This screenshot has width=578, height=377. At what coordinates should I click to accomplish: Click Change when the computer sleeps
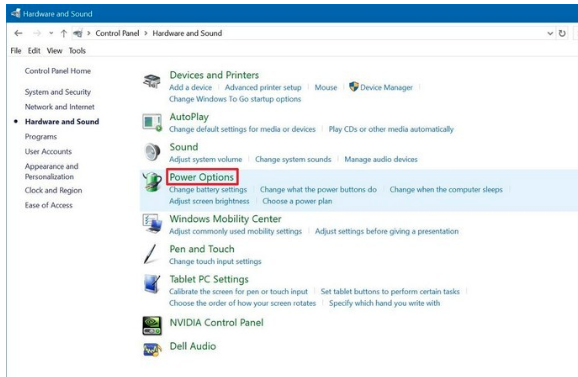[446, 190]
